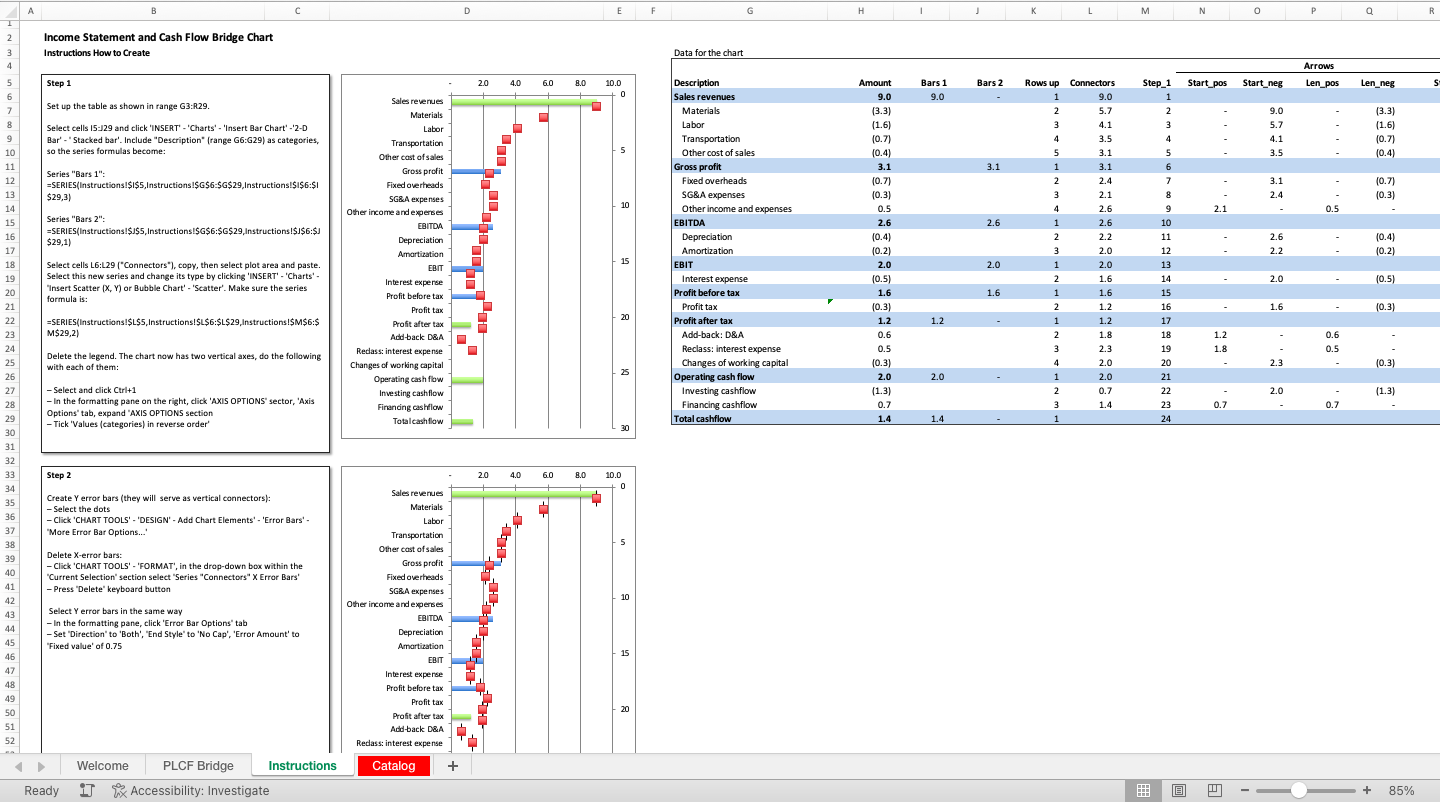This screenshot has height=802, width=1440.
Task: Click the Ready status indicator
Action: pos(41,790)
